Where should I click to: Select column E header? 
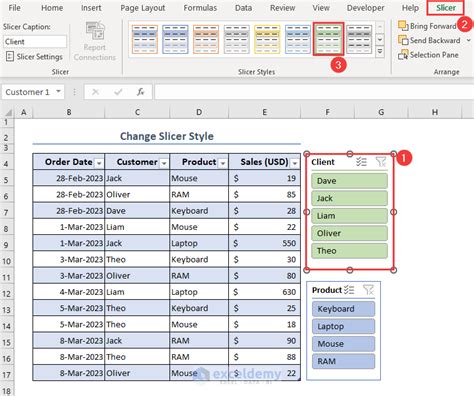(265, 112)
